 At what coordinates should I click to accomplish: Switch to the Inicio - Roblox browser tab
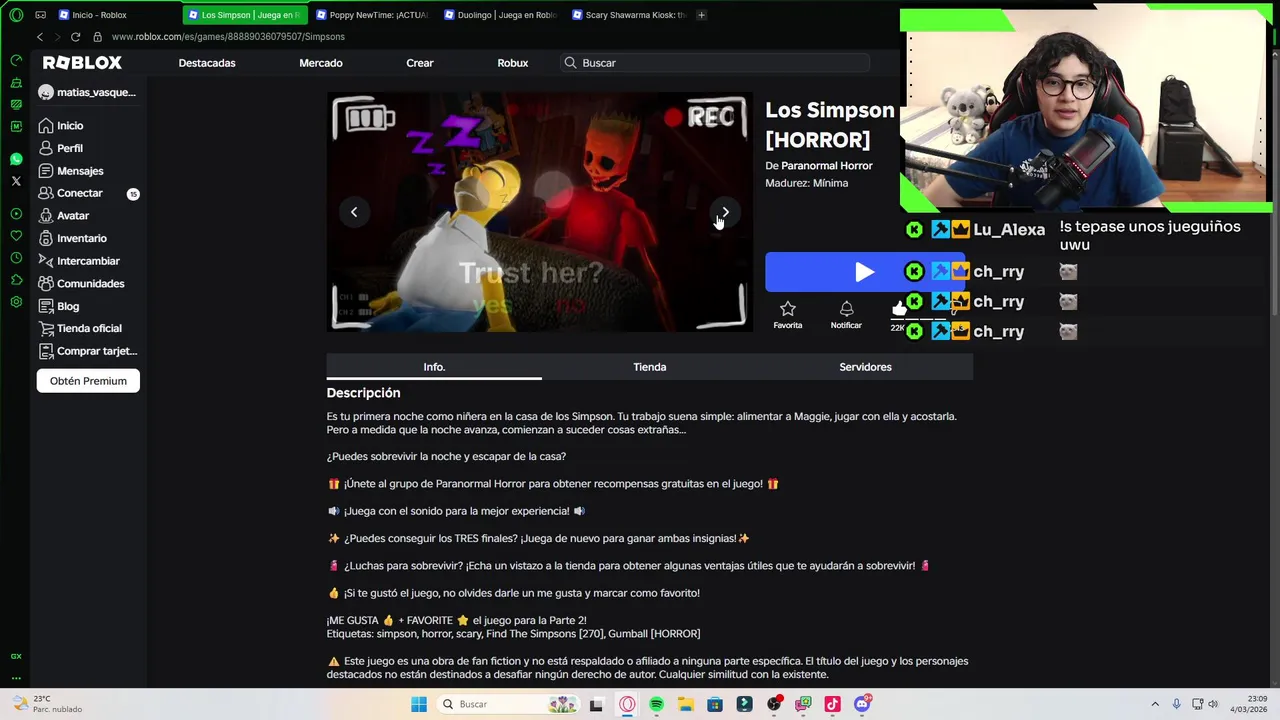[x=117, y=15]
